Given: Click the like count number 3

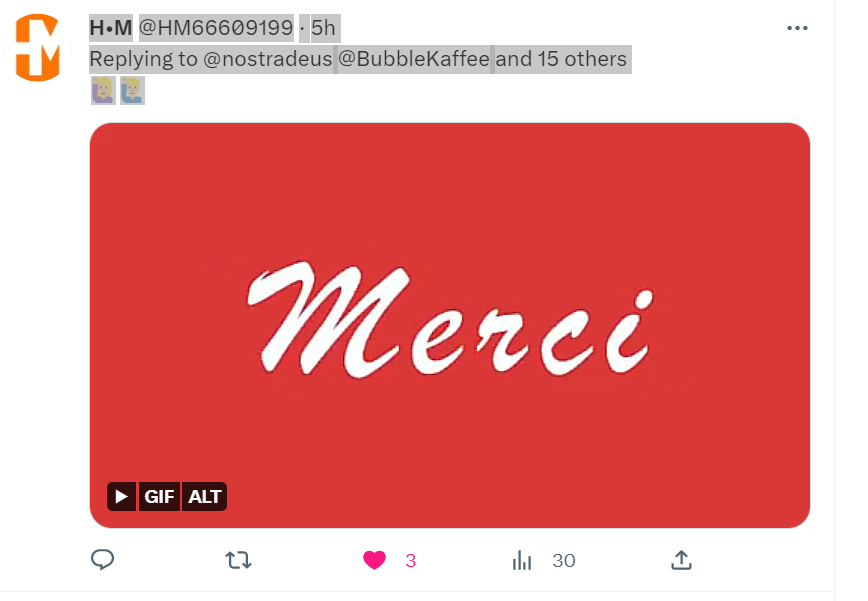Looking at the screenshot, I should coord(411,561).
